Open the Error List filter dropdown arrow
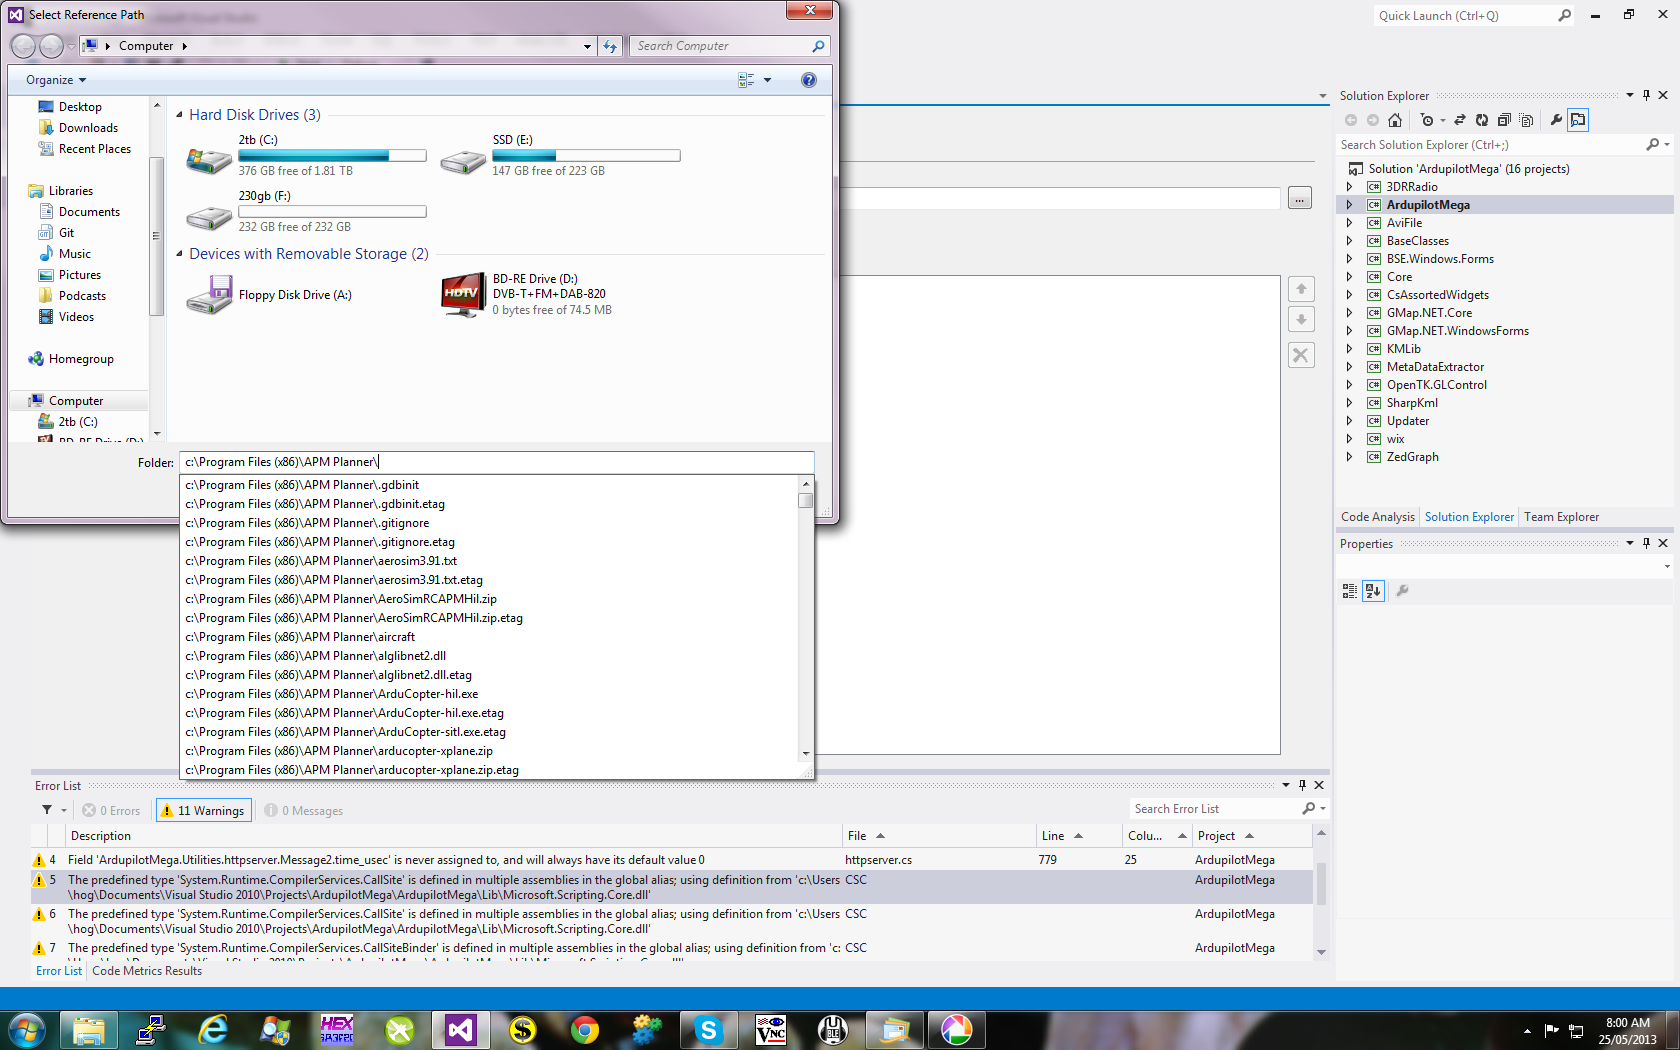Screen dimensions: 1680x1050 [64, 810]
